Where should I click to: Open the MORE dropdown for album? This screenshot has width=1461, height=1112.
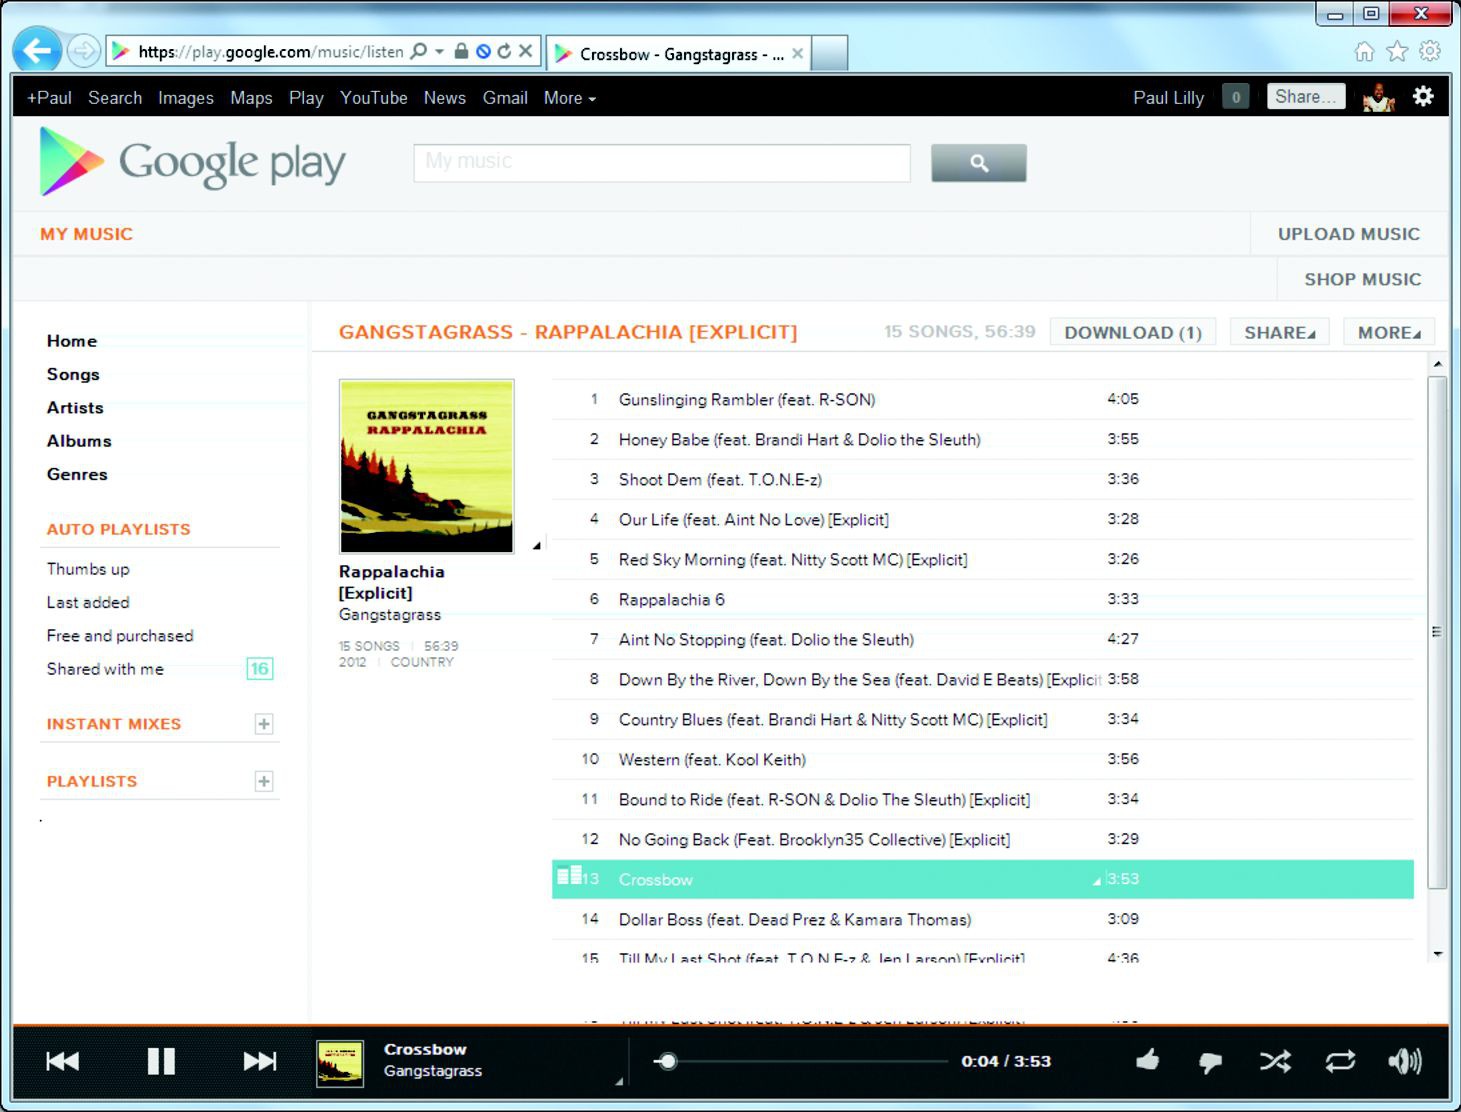click(1388, 333)
